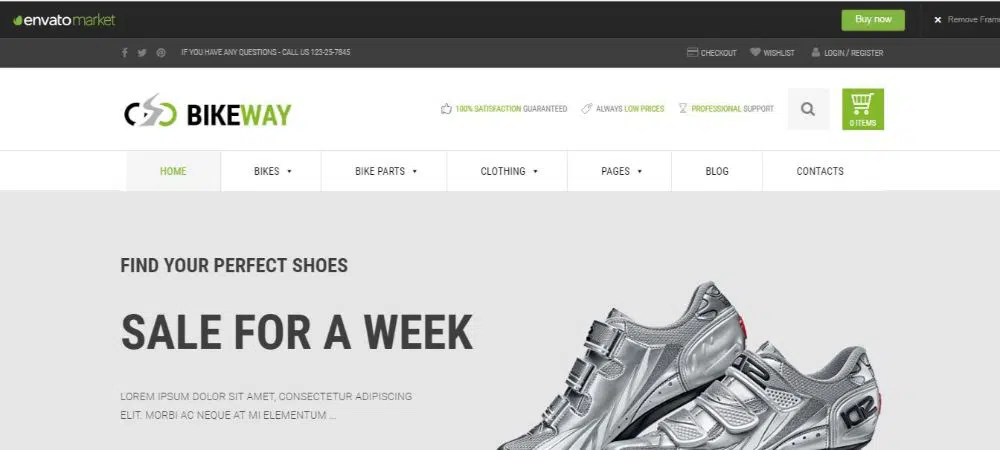This screenshot has width=1000, height=450.
Task: Open the Twitter social icon
Action: [142, 53]
